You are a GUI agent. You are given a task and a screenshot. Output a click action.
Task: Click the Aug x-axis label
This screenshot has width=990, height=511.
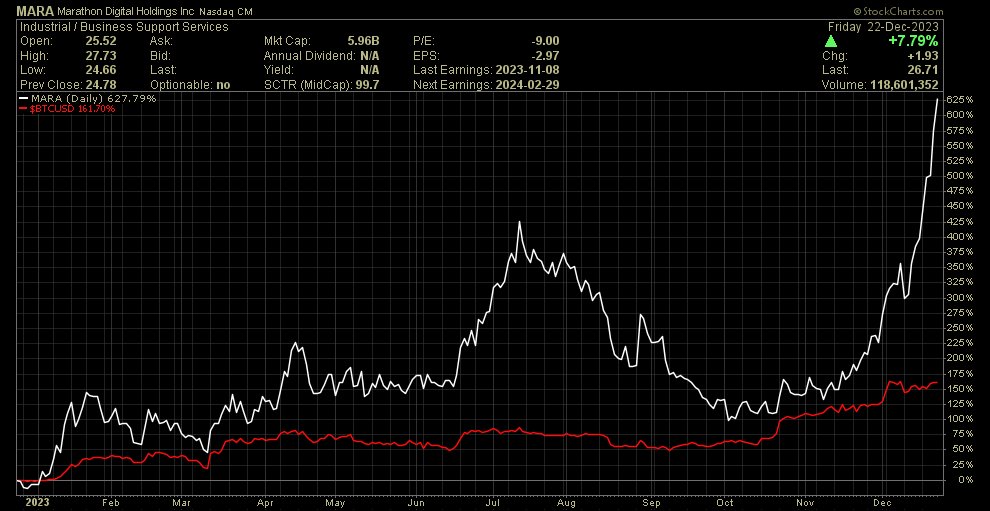(566, 503)
